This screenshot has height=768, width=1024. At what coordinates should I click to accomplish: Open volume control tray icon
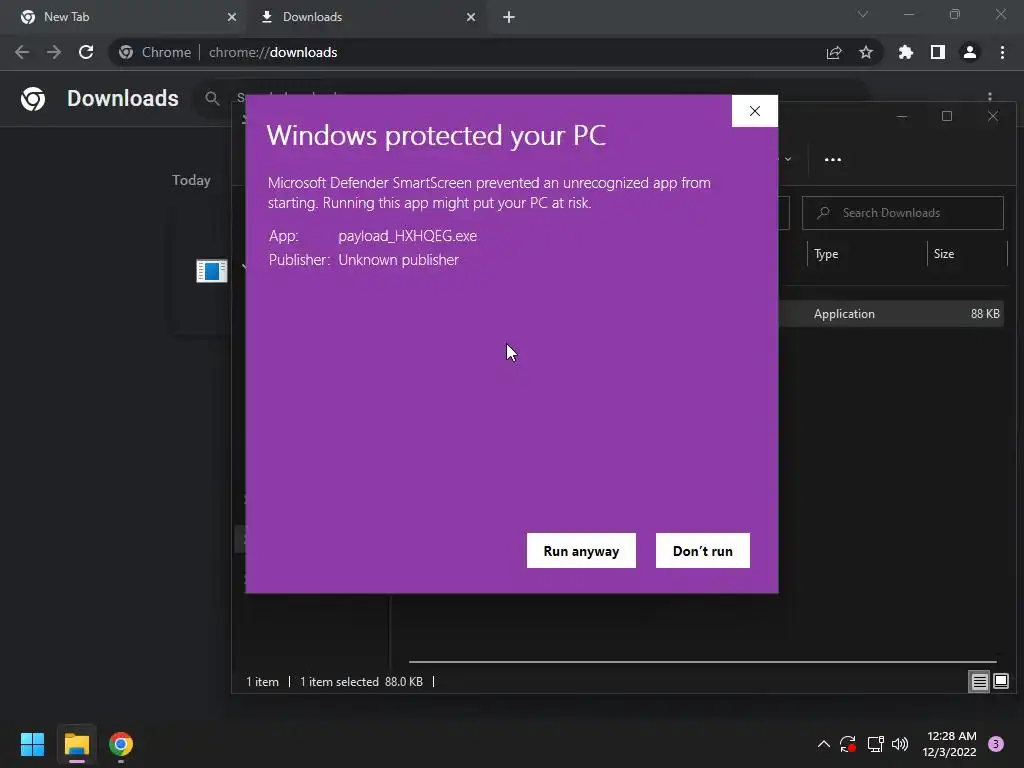(x=900, y=744)
